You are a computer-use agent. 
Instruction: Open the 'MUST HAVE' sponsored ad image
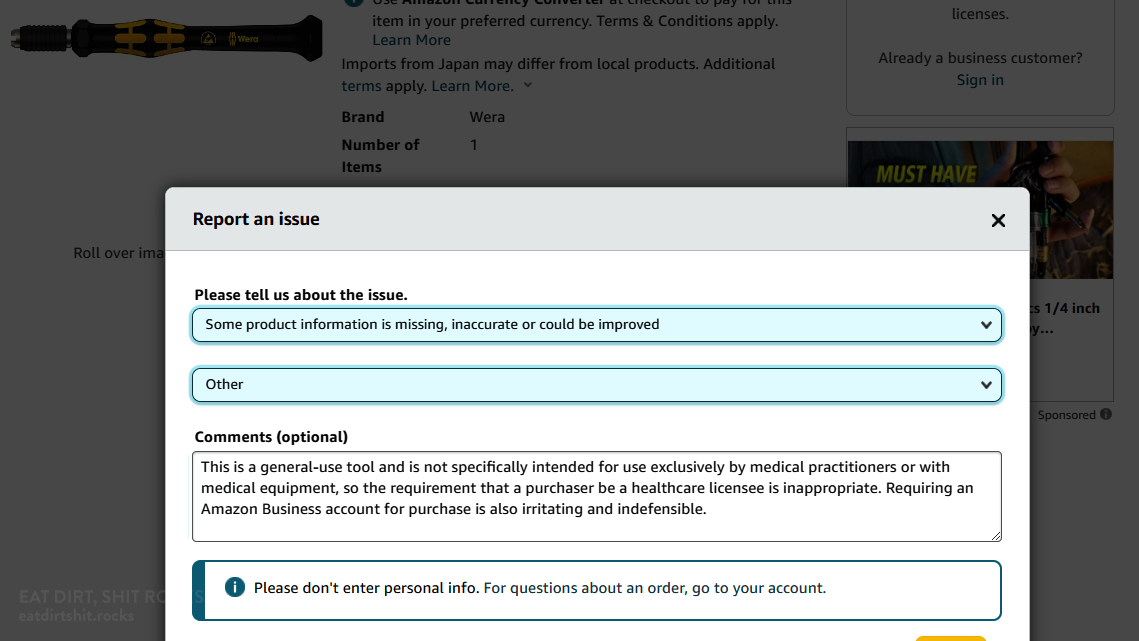[980, 209]
